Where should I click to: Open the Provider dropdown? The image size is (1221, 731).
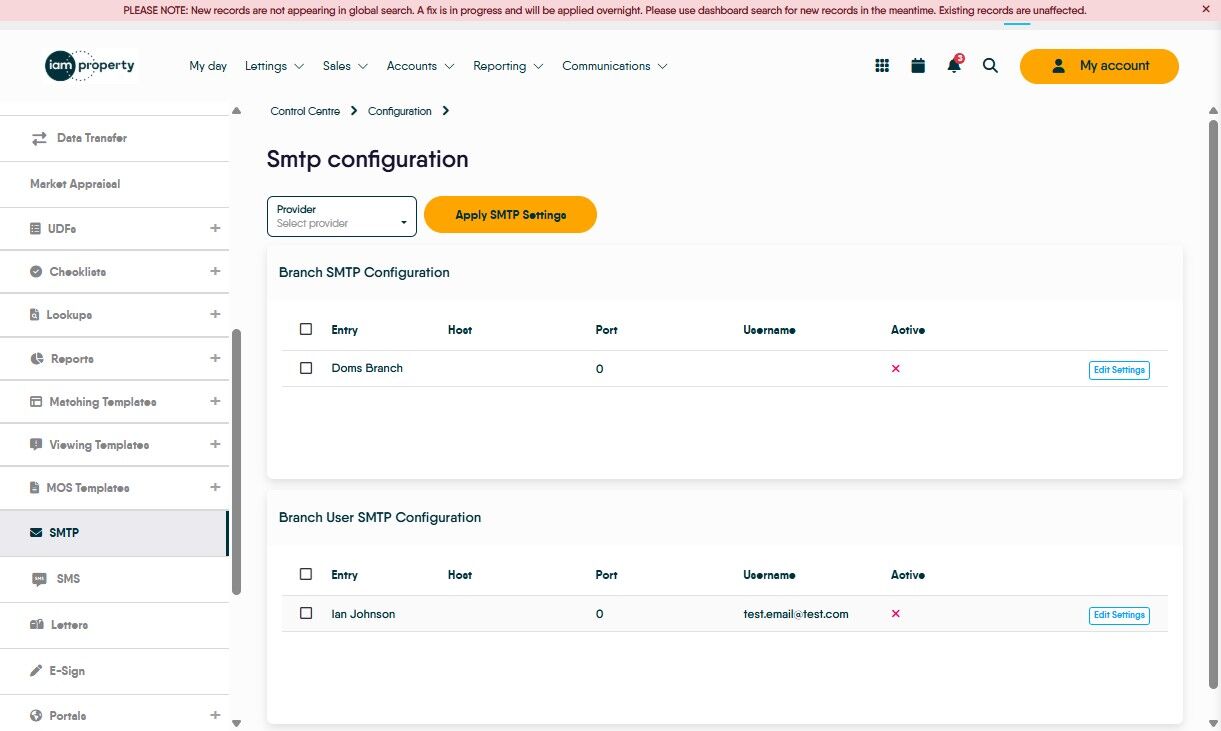342,216
